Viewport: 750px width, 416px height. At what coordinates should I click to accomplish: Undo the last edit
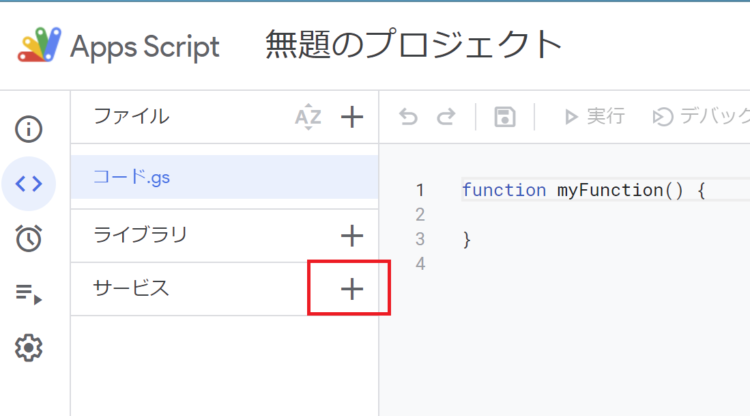408,117
